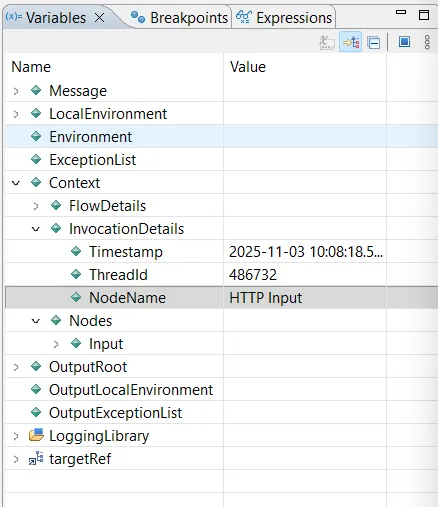The width and height of the screenshot is (438, 507).
Task: Click the Show Type Names toolbar icon
Action: [x=327, y=42]
